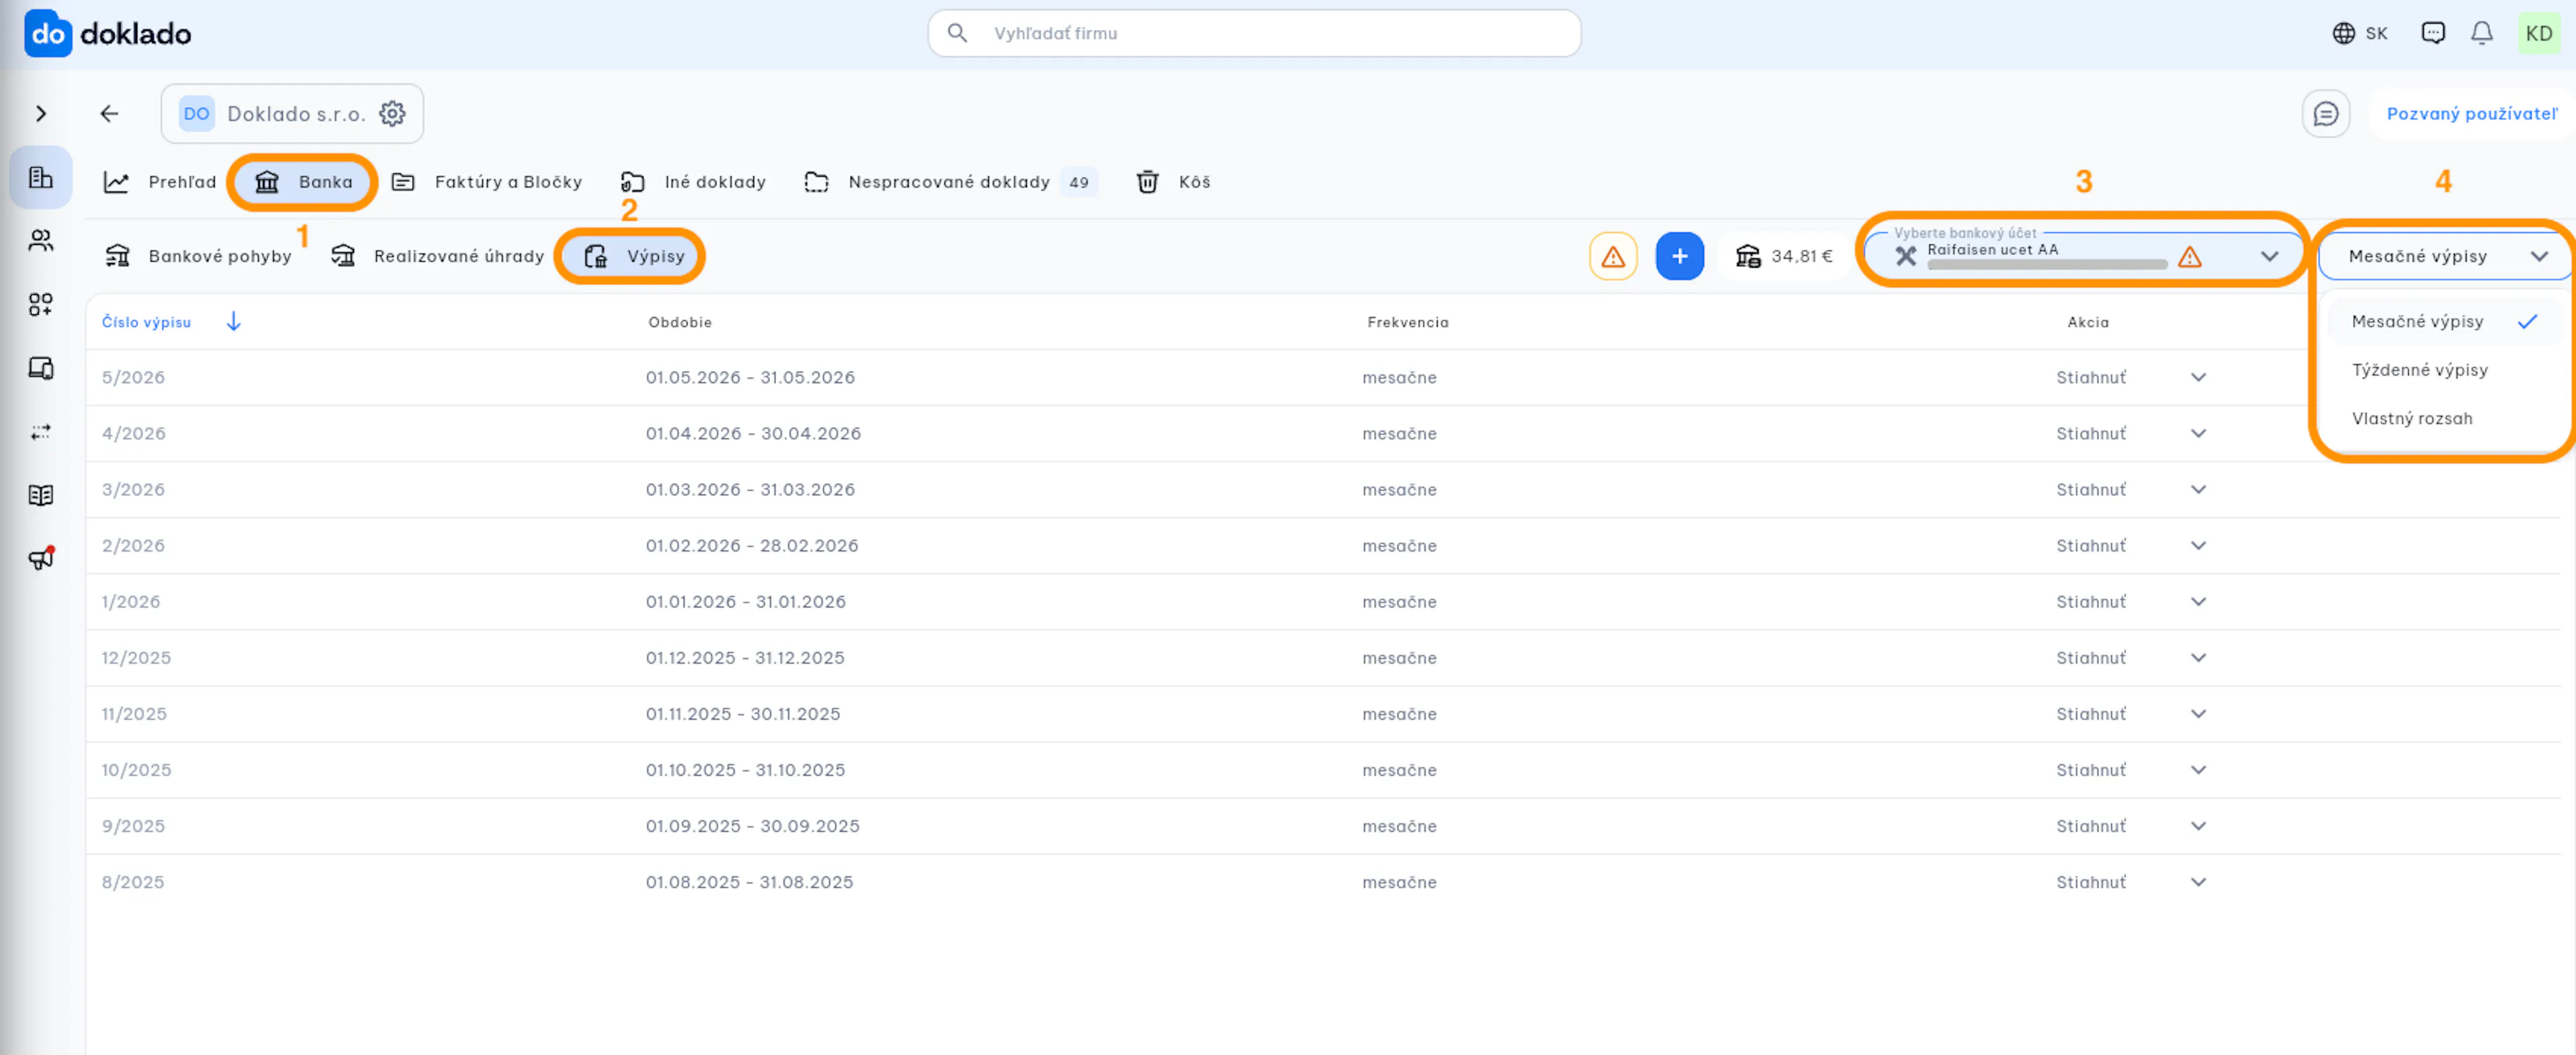Click statement number 8/2025

click(x=133, y=882)
